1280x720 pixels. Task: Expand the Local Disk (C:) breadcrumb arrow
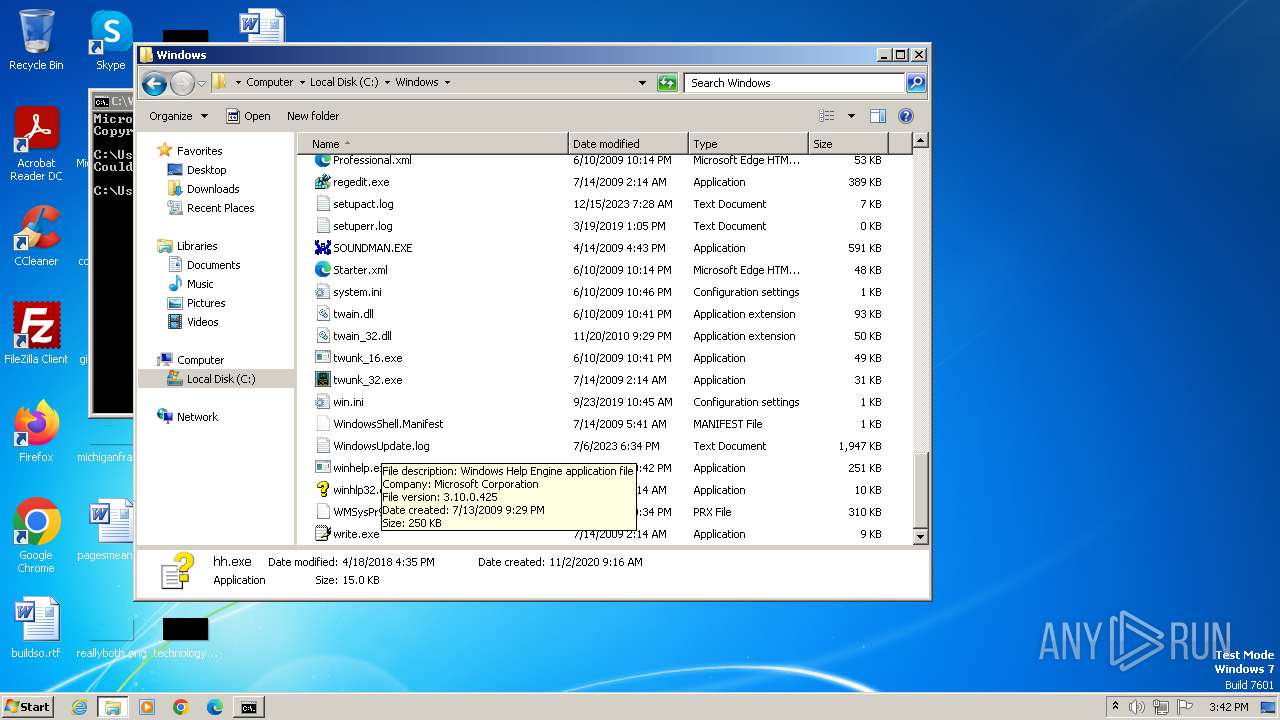point(387,83)
